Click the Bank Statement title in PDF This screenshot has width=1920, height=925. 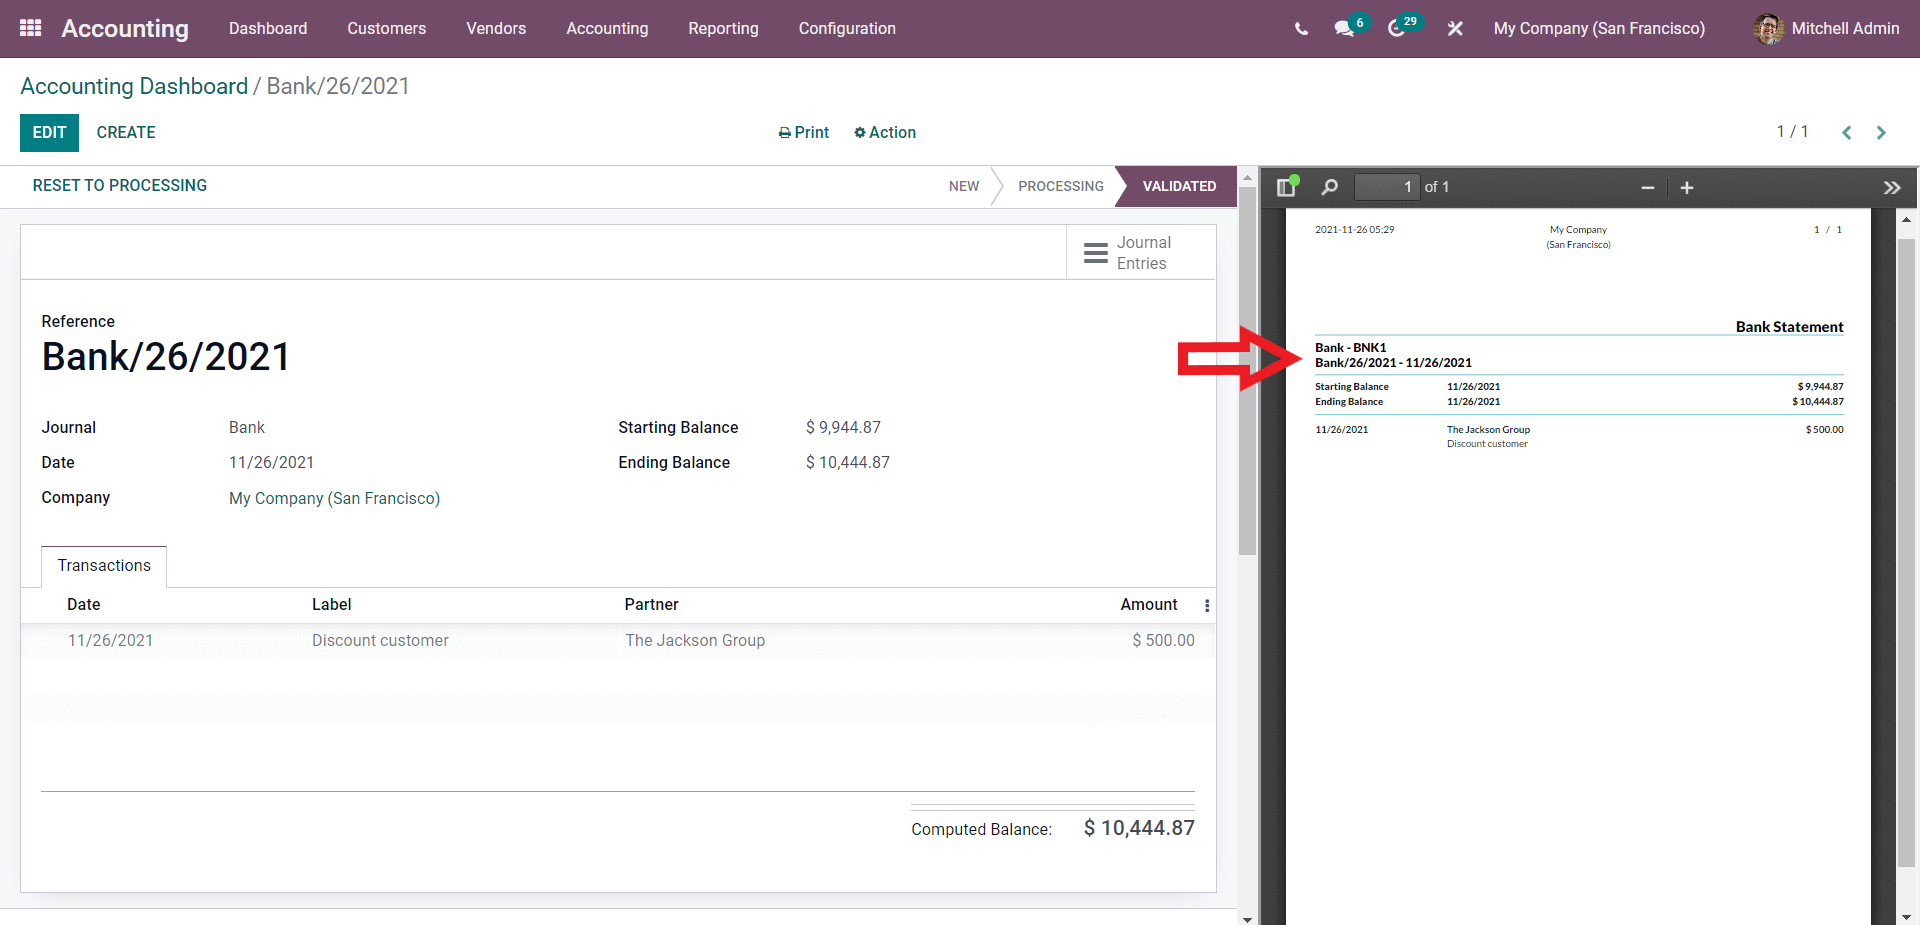pyautogui.click(x=1789, y=327)
